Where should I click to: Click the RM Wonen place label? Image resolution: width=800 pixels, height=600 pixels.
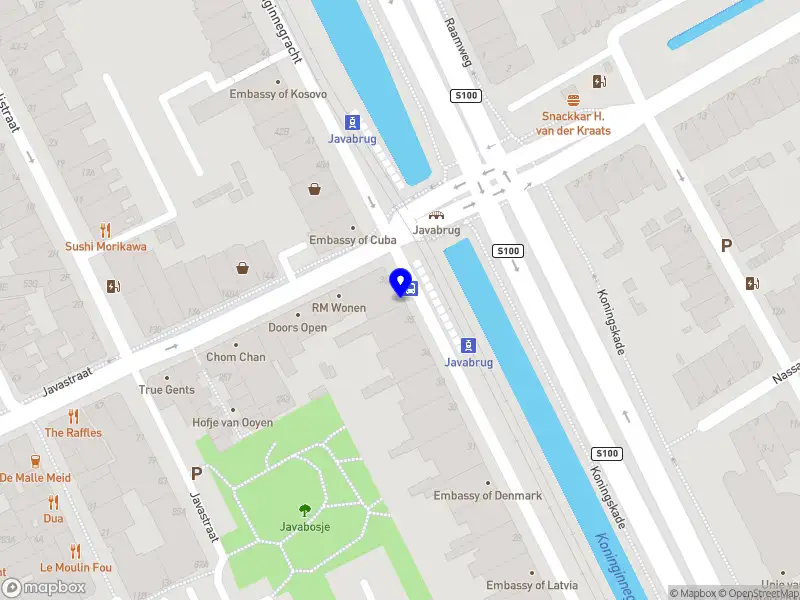coord(339,308)
